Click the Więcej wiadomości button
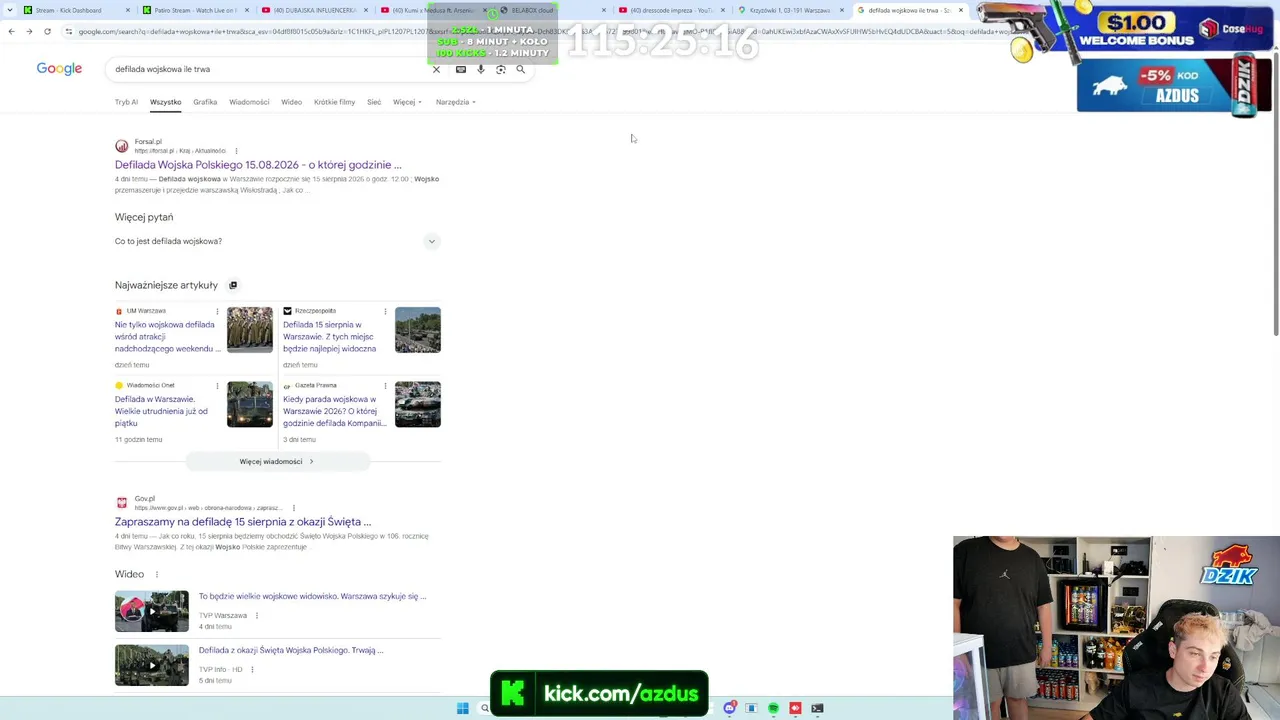The image size is (1280, 720). click(277, 462)
